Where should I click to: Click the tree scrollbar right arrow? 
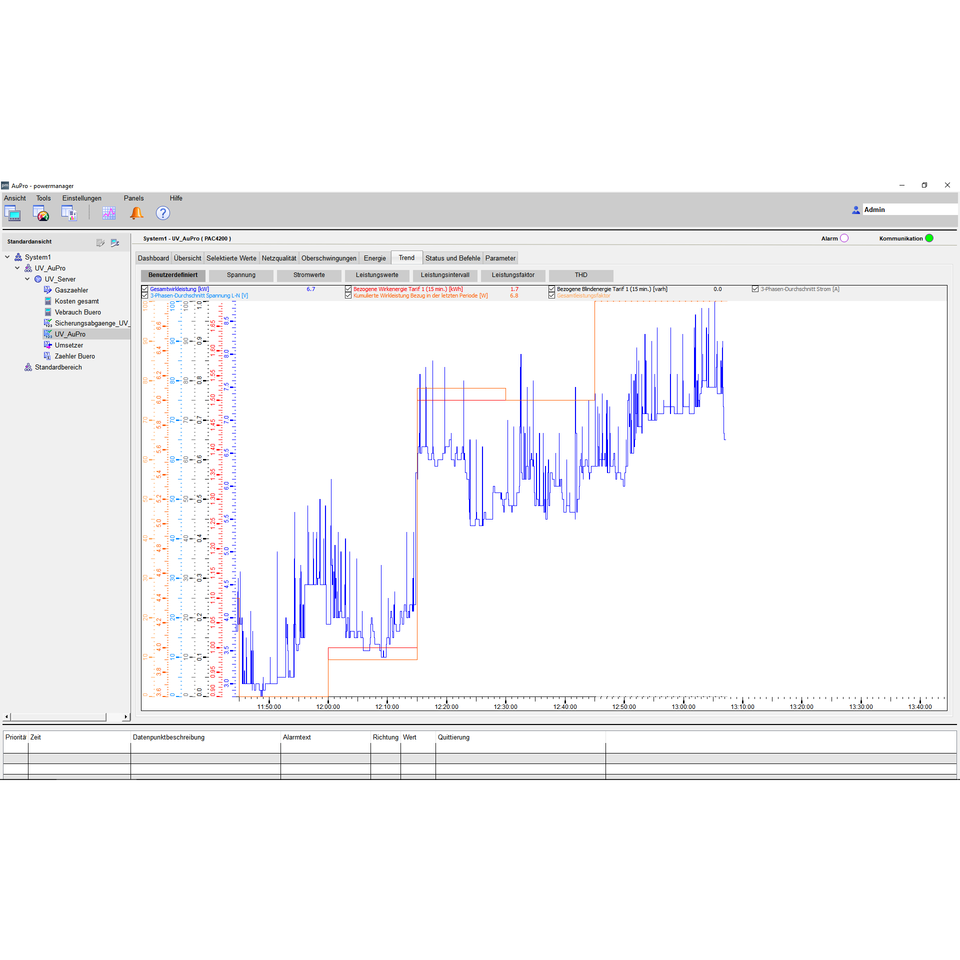126,716
